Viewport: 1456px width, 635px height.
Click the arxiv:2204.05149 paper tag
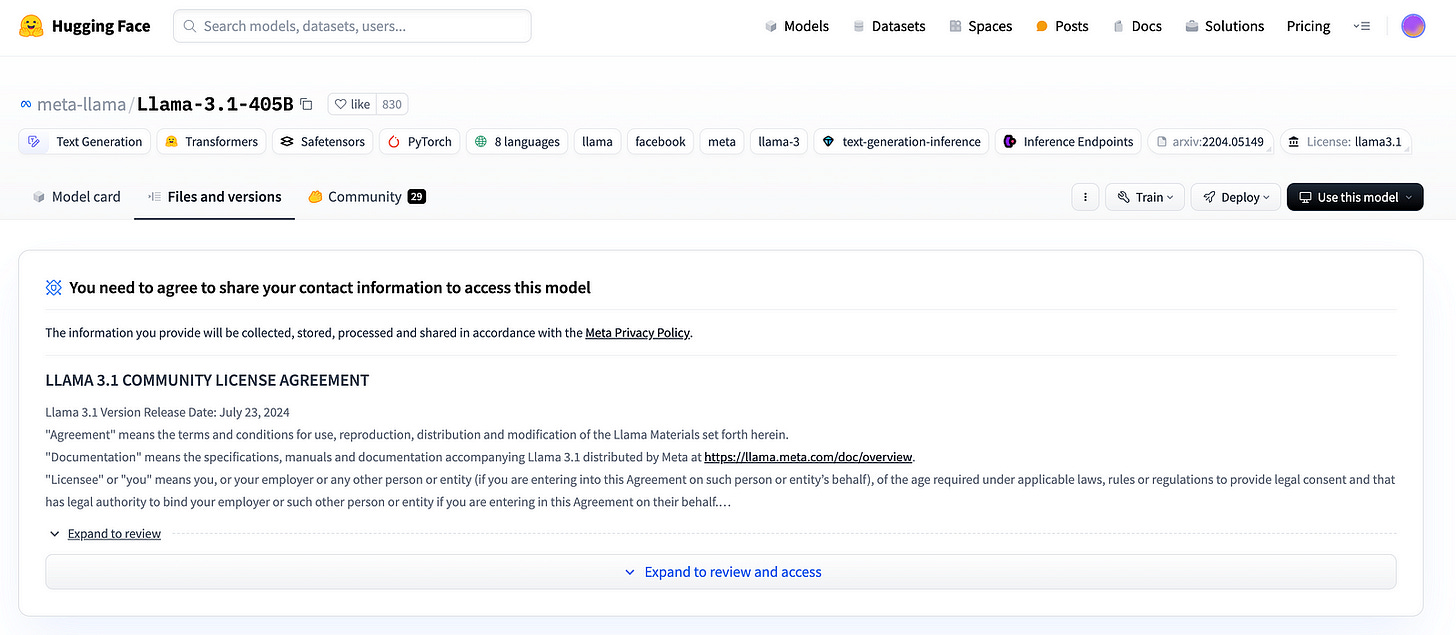1210,141
